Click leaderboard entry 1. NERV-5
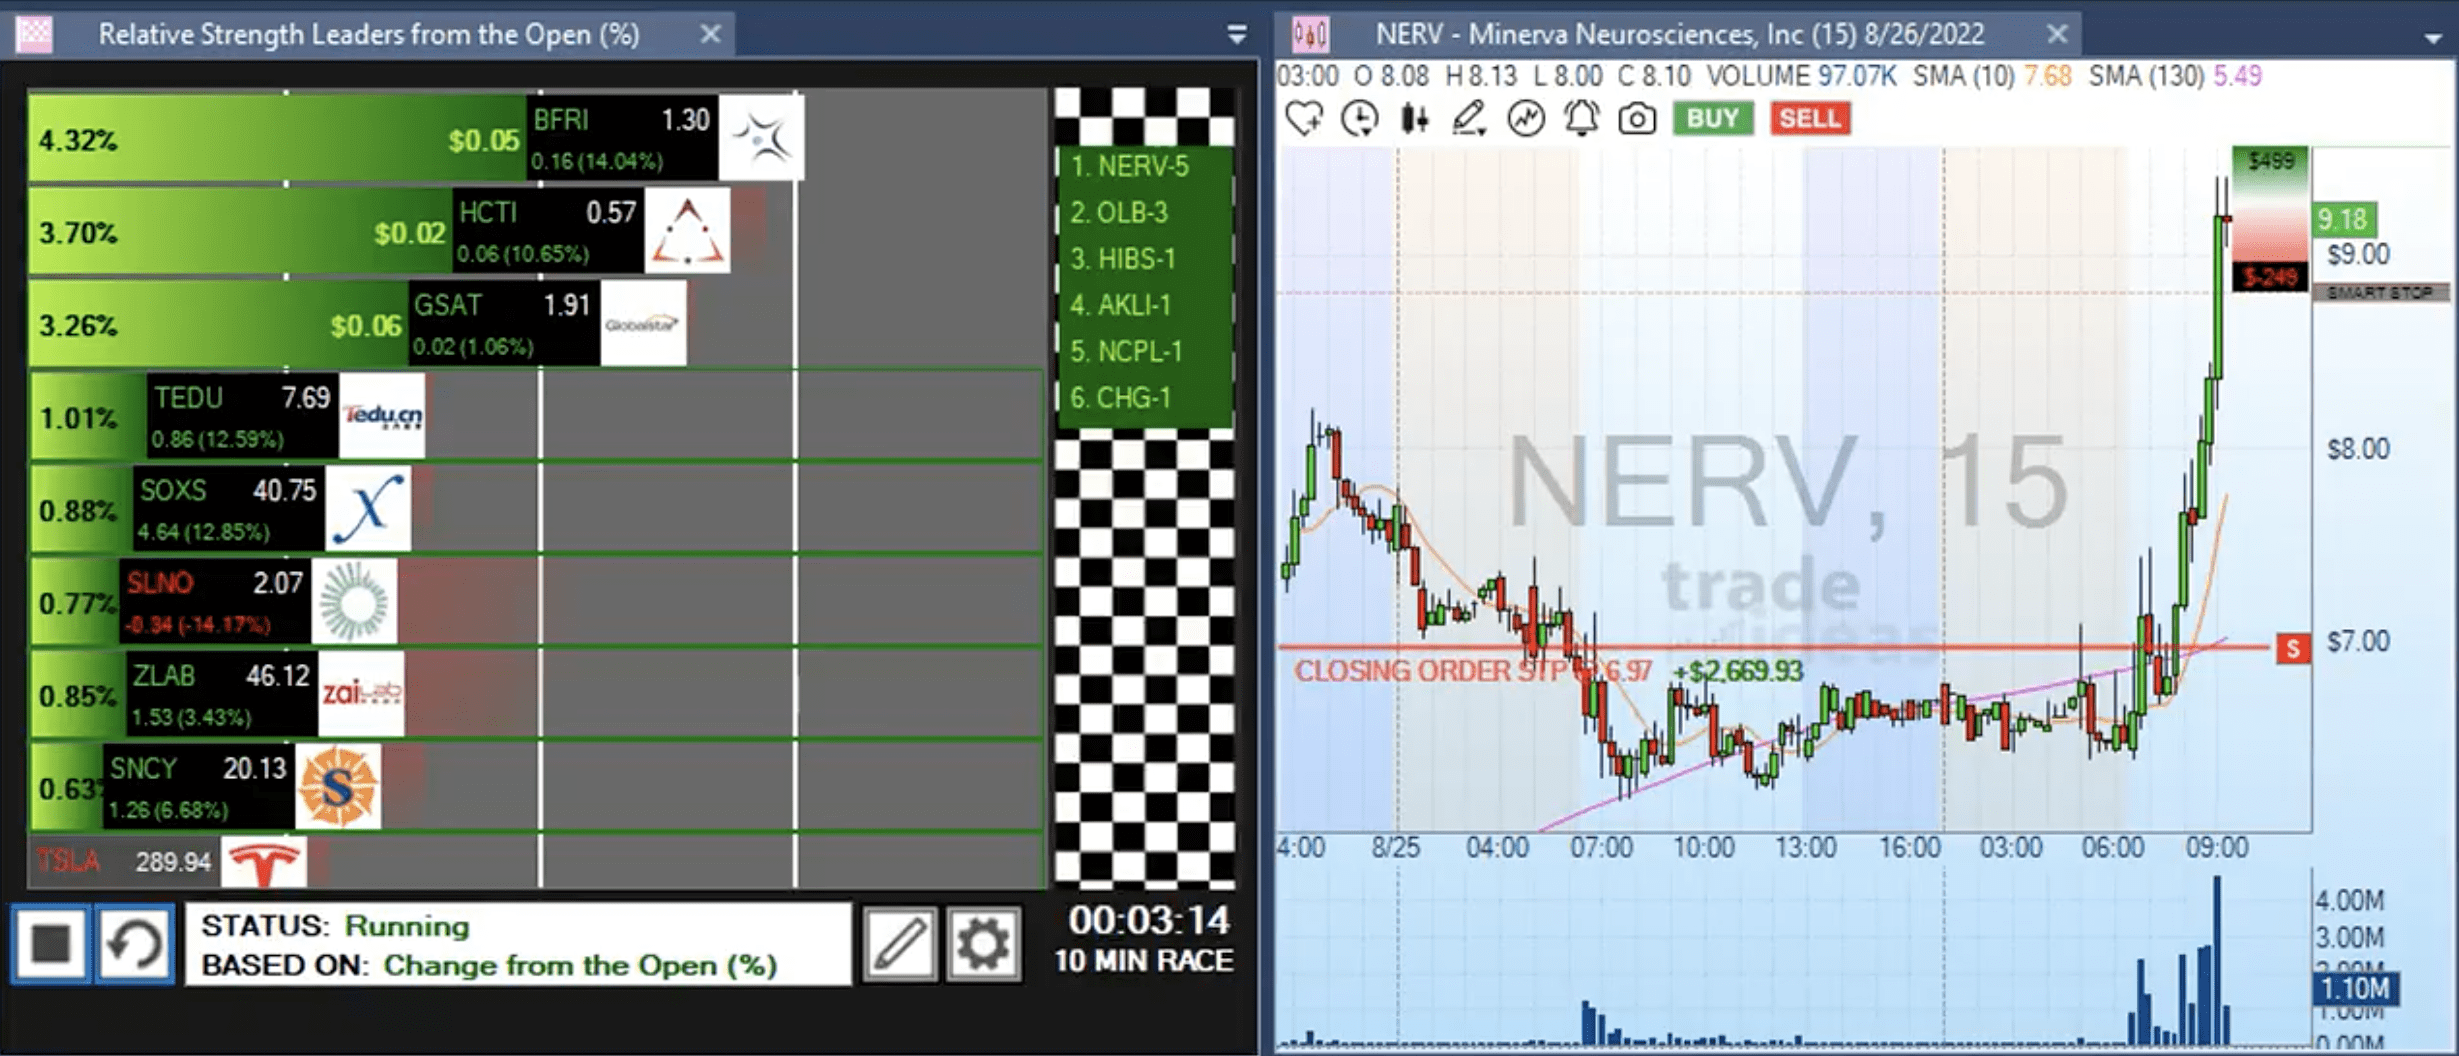This screenshot has width=2459, height=1056. pyautogui.click(x=1129, y=166)
